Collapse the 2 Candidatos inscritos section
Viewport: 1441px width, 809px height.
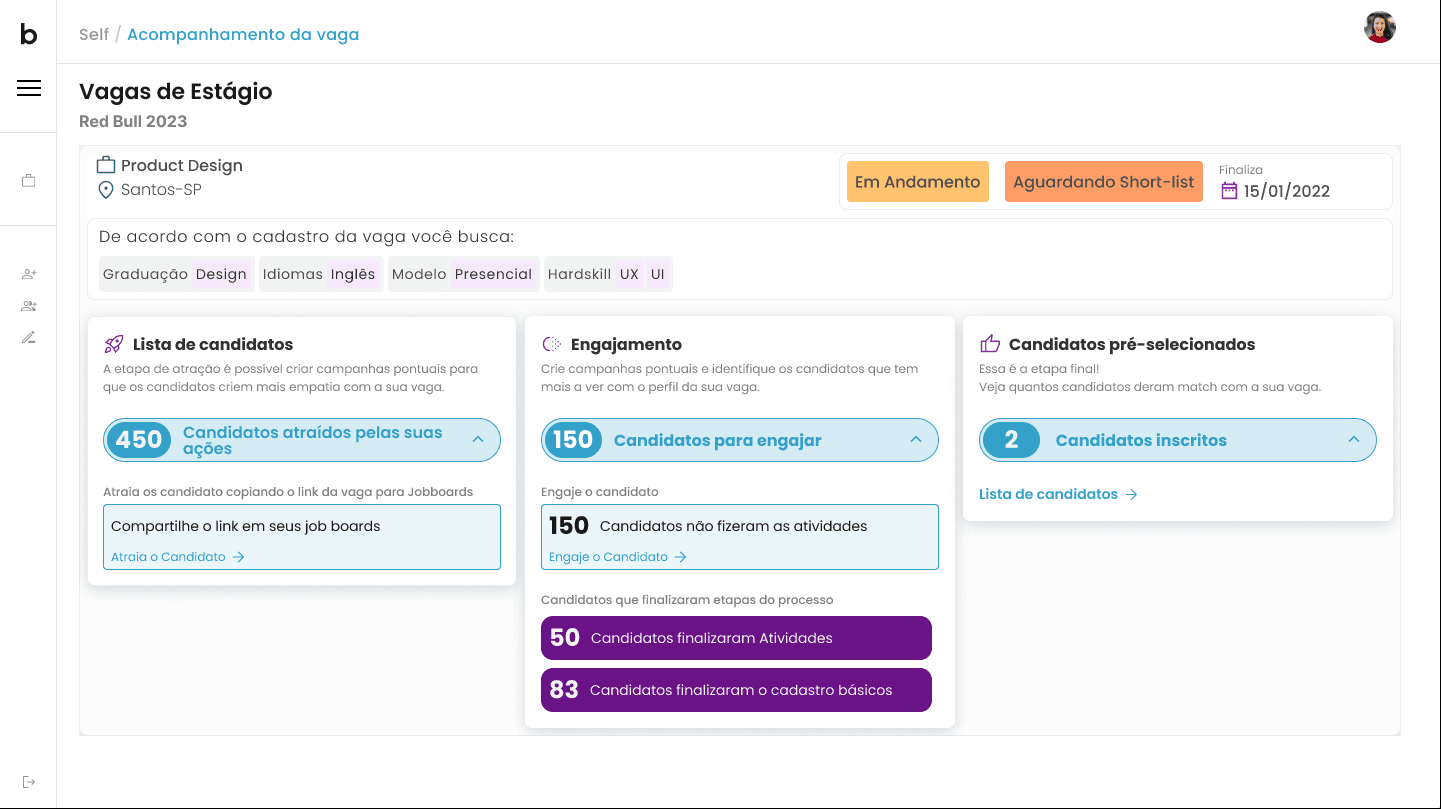point(1354,440)
